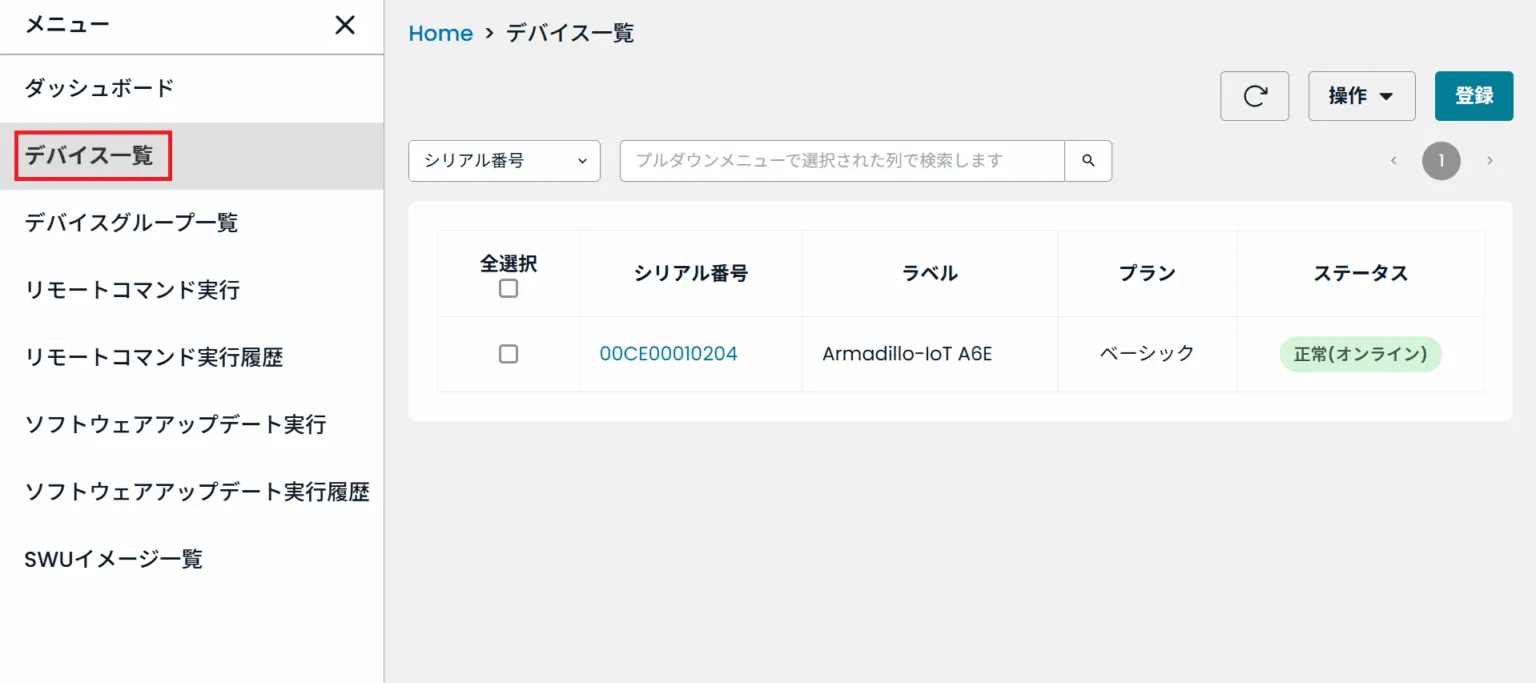Select page 1 in pagination
Image resolution: width=1536 pixels, height=683 pixels.
(1441, 160)
